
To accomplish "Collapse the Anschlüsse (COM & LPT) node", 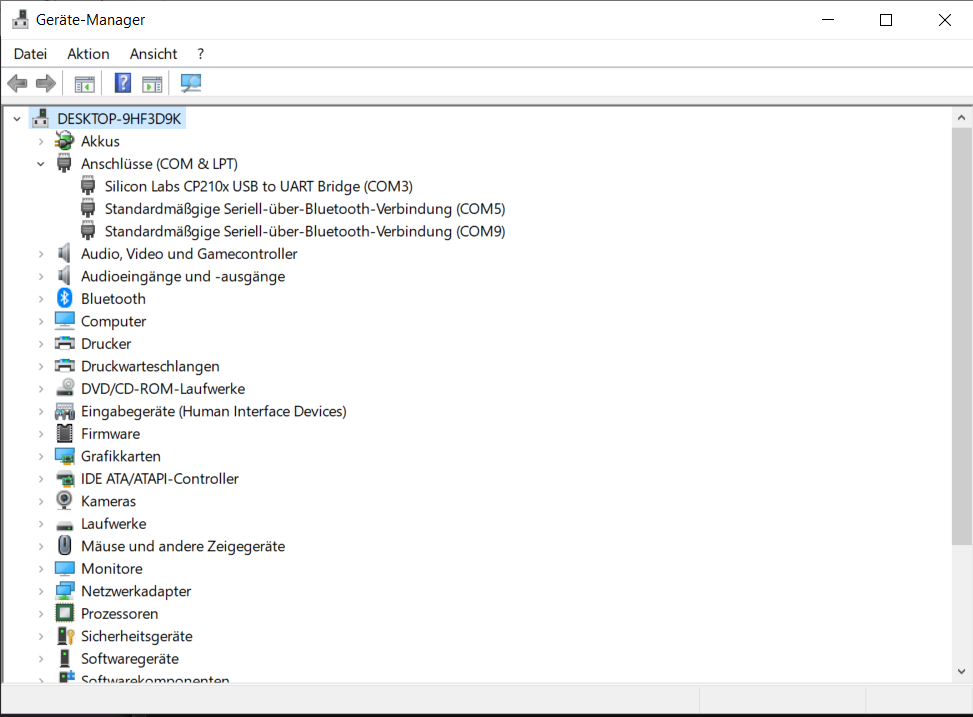I will coord(41,164).
